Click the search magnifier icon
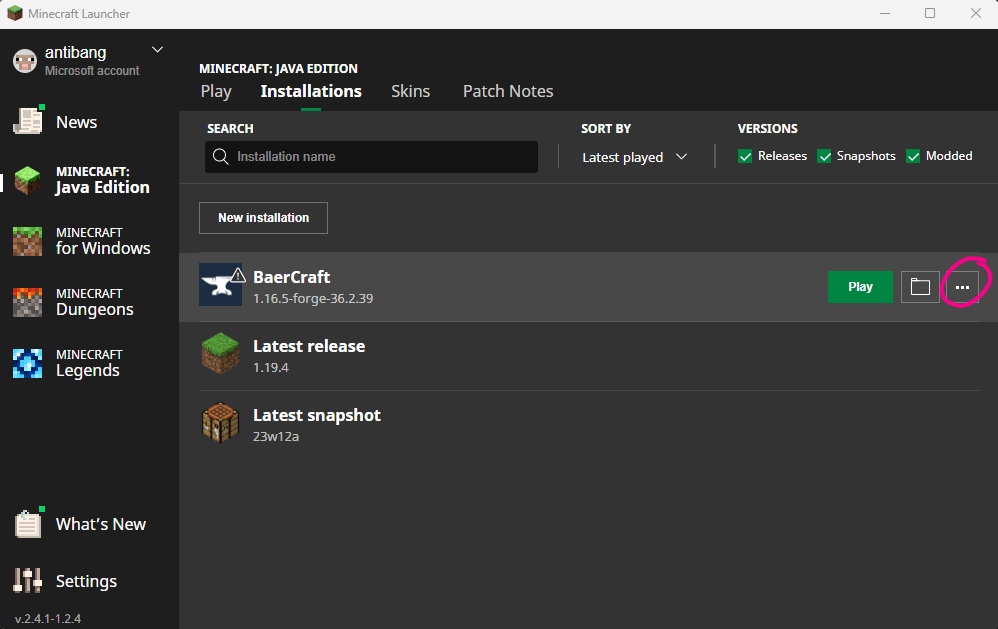Viewport: 998px width, 629px height. [221, 157]
